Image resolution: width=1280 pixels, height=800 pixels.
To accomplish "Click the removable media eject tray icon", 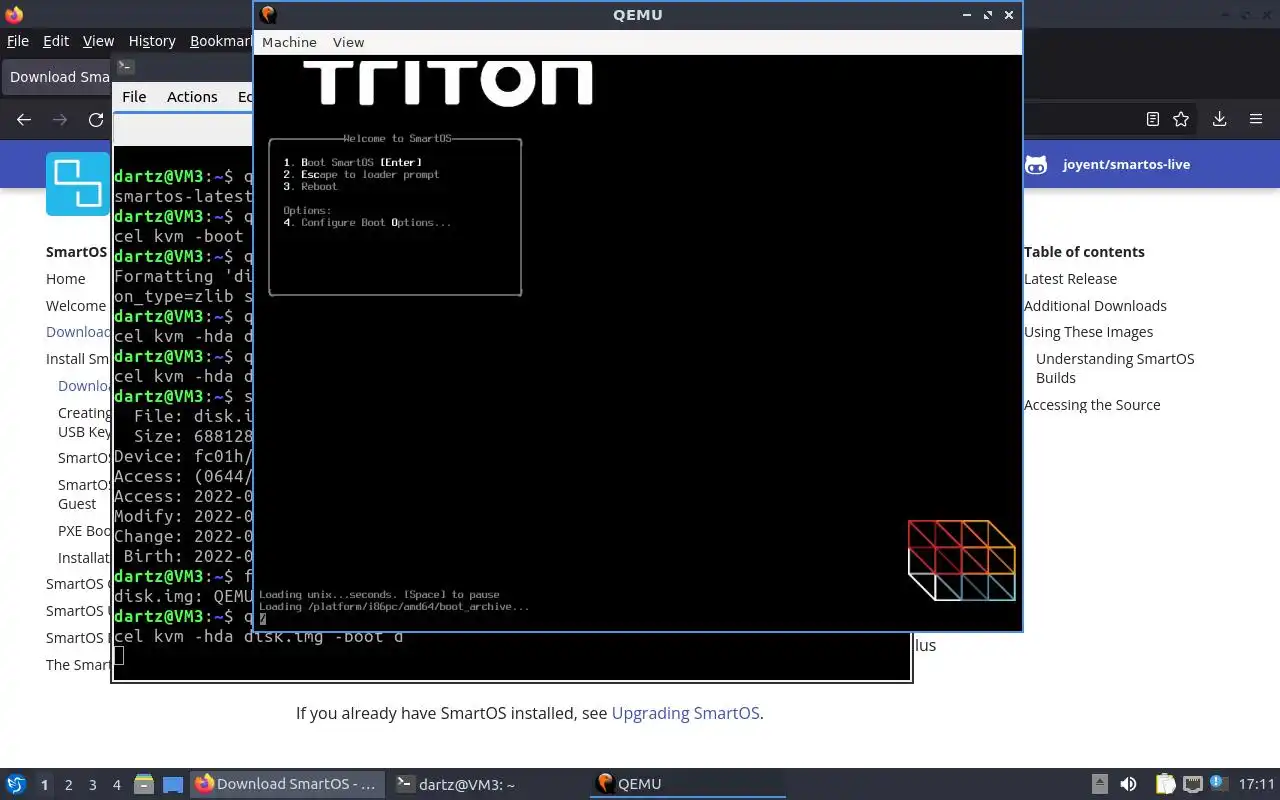I will pyautogui.click(x=1100, y=784).
